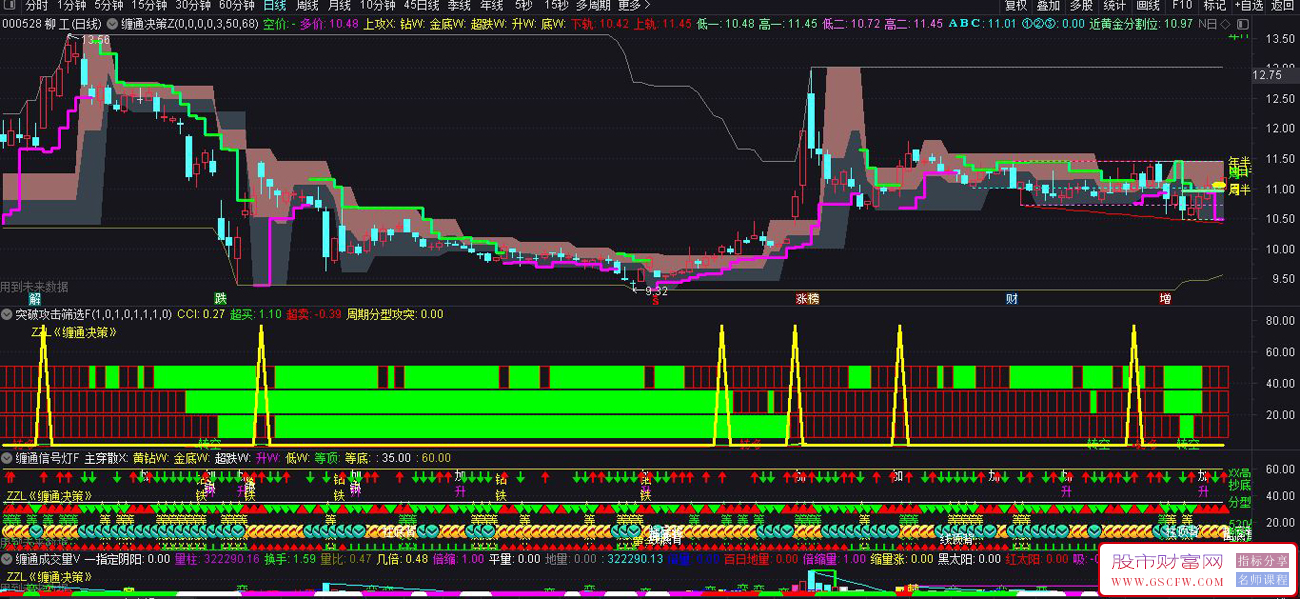
Task: Add stock via +自选 button
Action: [x=1248, y=5]
